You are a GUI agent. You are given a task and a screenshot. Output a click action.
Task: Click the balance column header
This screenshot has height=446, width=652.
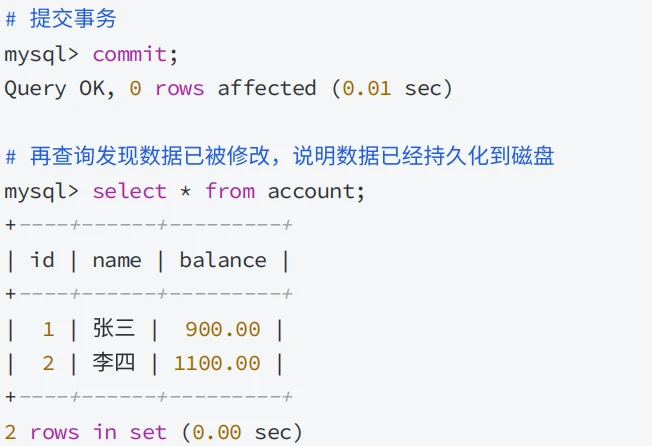tap(223, 260)
